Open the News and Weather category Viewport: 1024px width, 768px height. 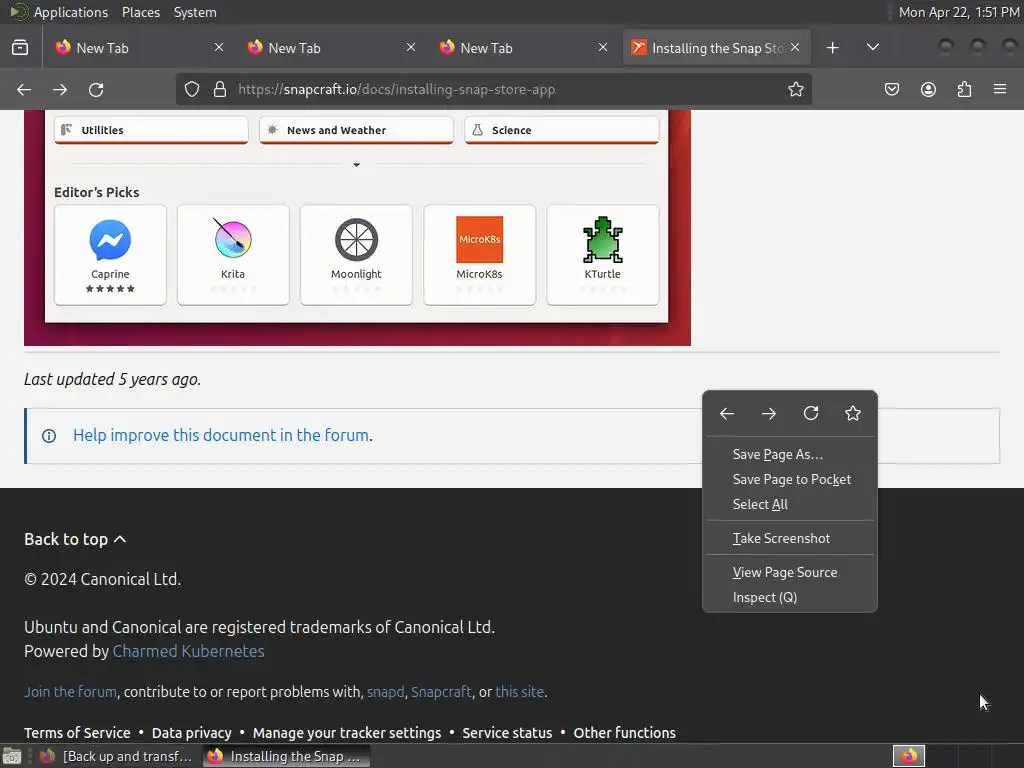click(357, 130)
